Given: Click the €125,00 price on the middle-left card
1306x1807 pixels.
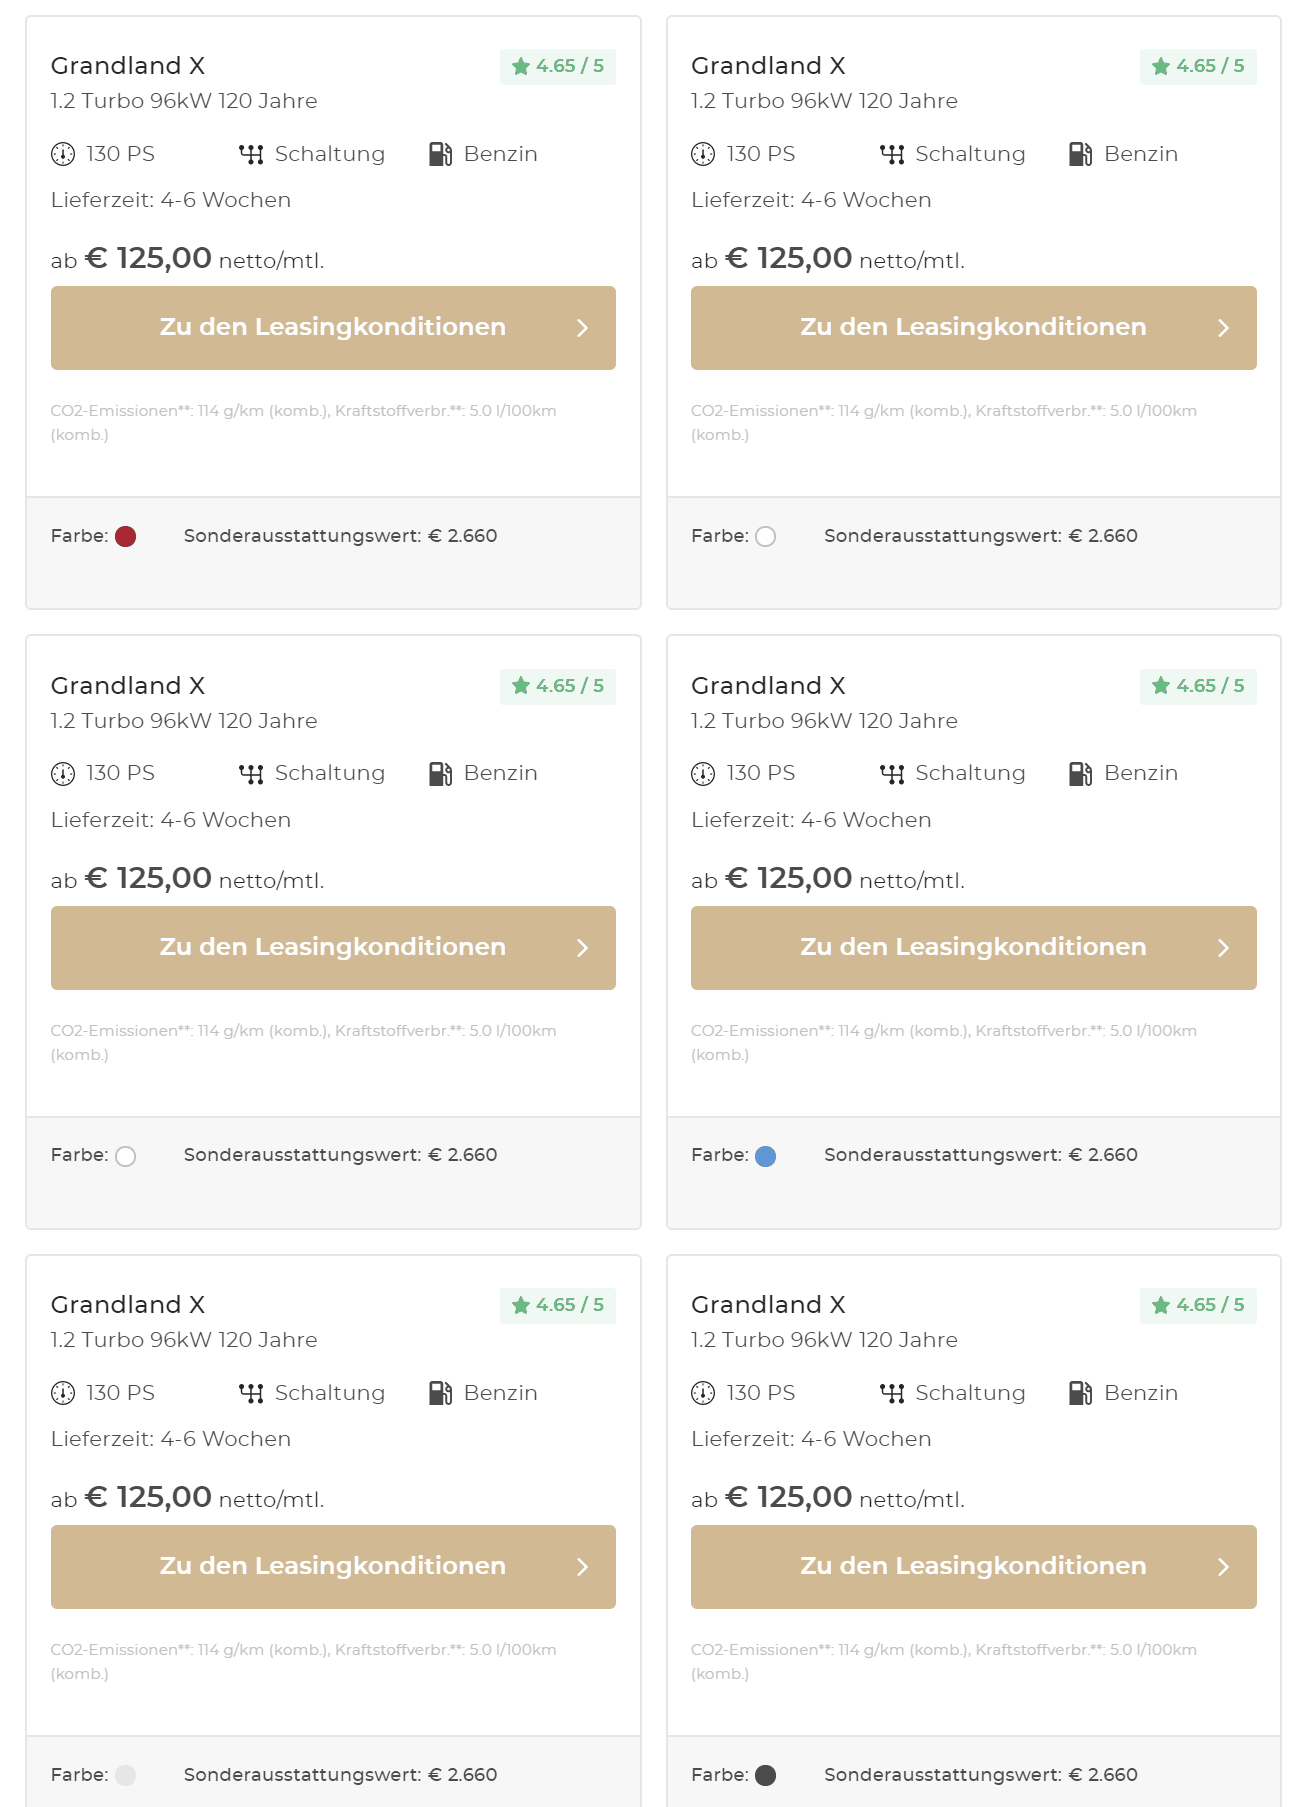Looking at the screenshot, I should click(149, 878).
